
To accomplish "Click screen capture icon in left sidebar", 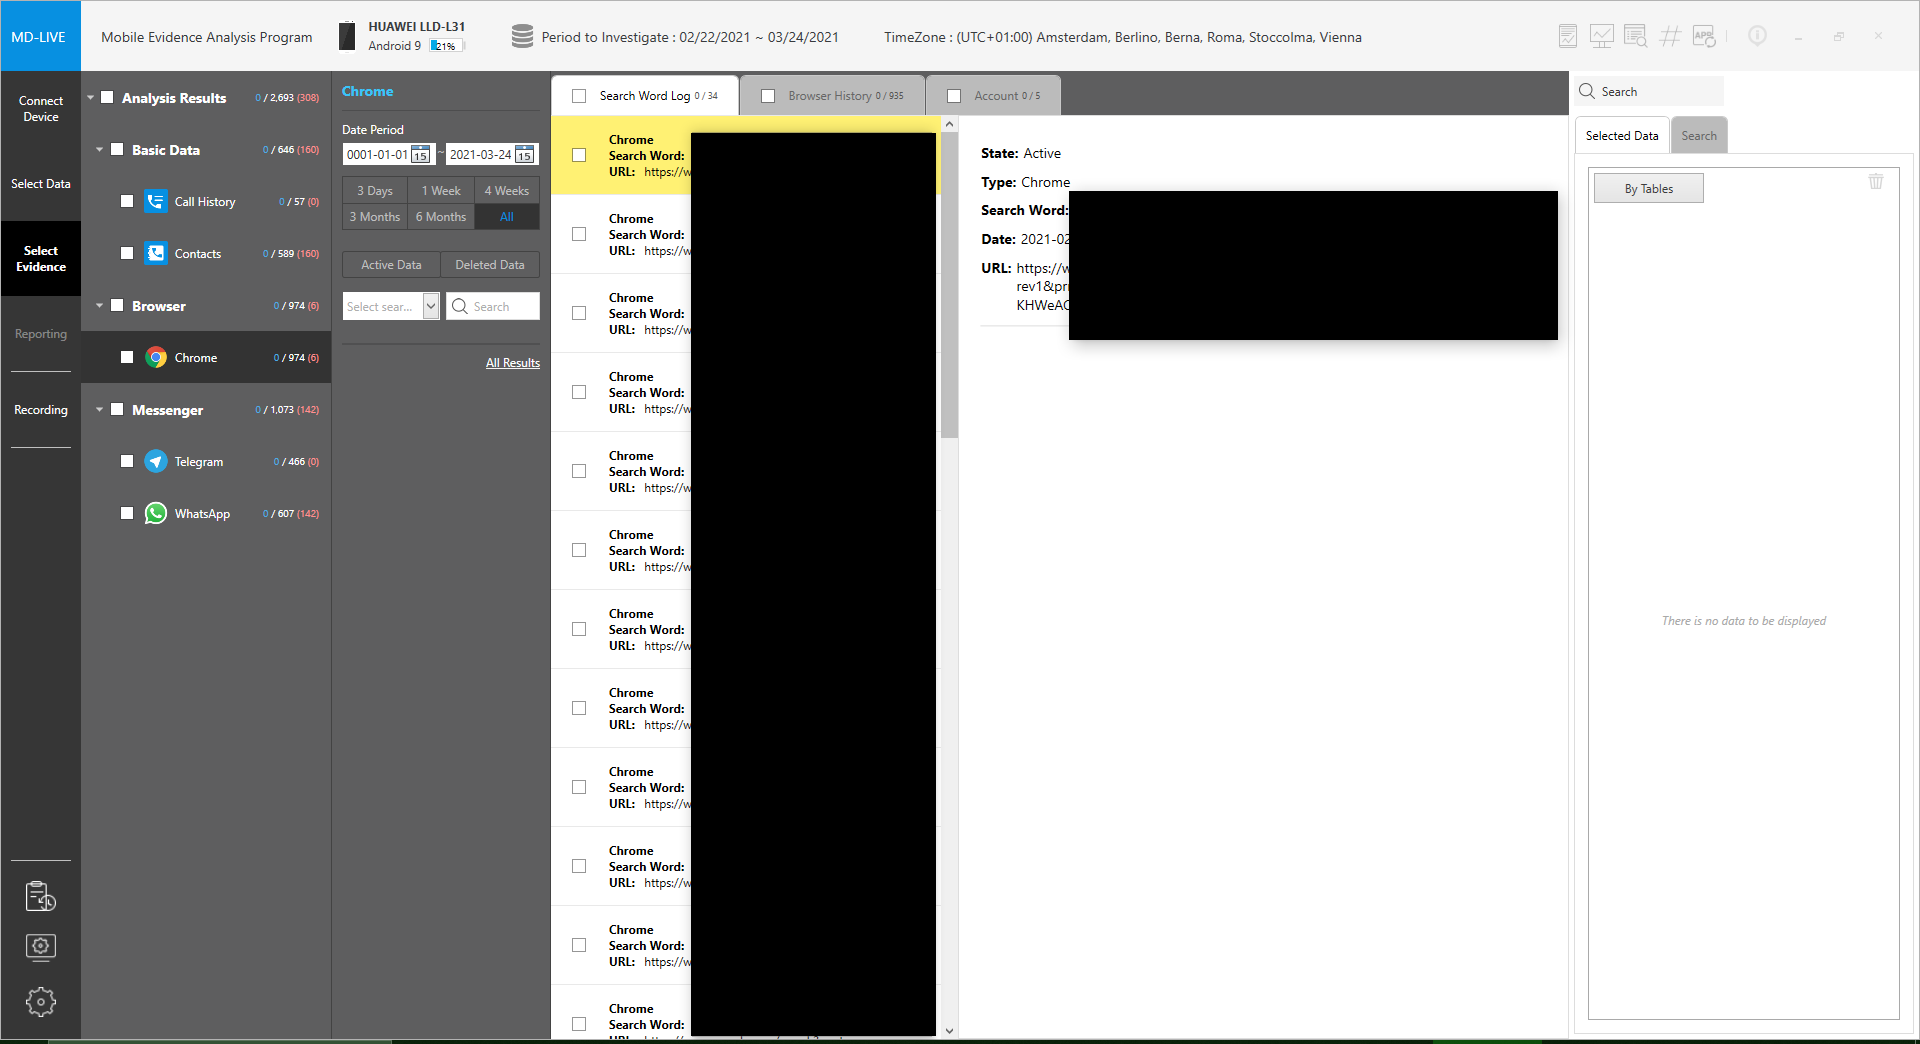I will [x=41, y=947].
